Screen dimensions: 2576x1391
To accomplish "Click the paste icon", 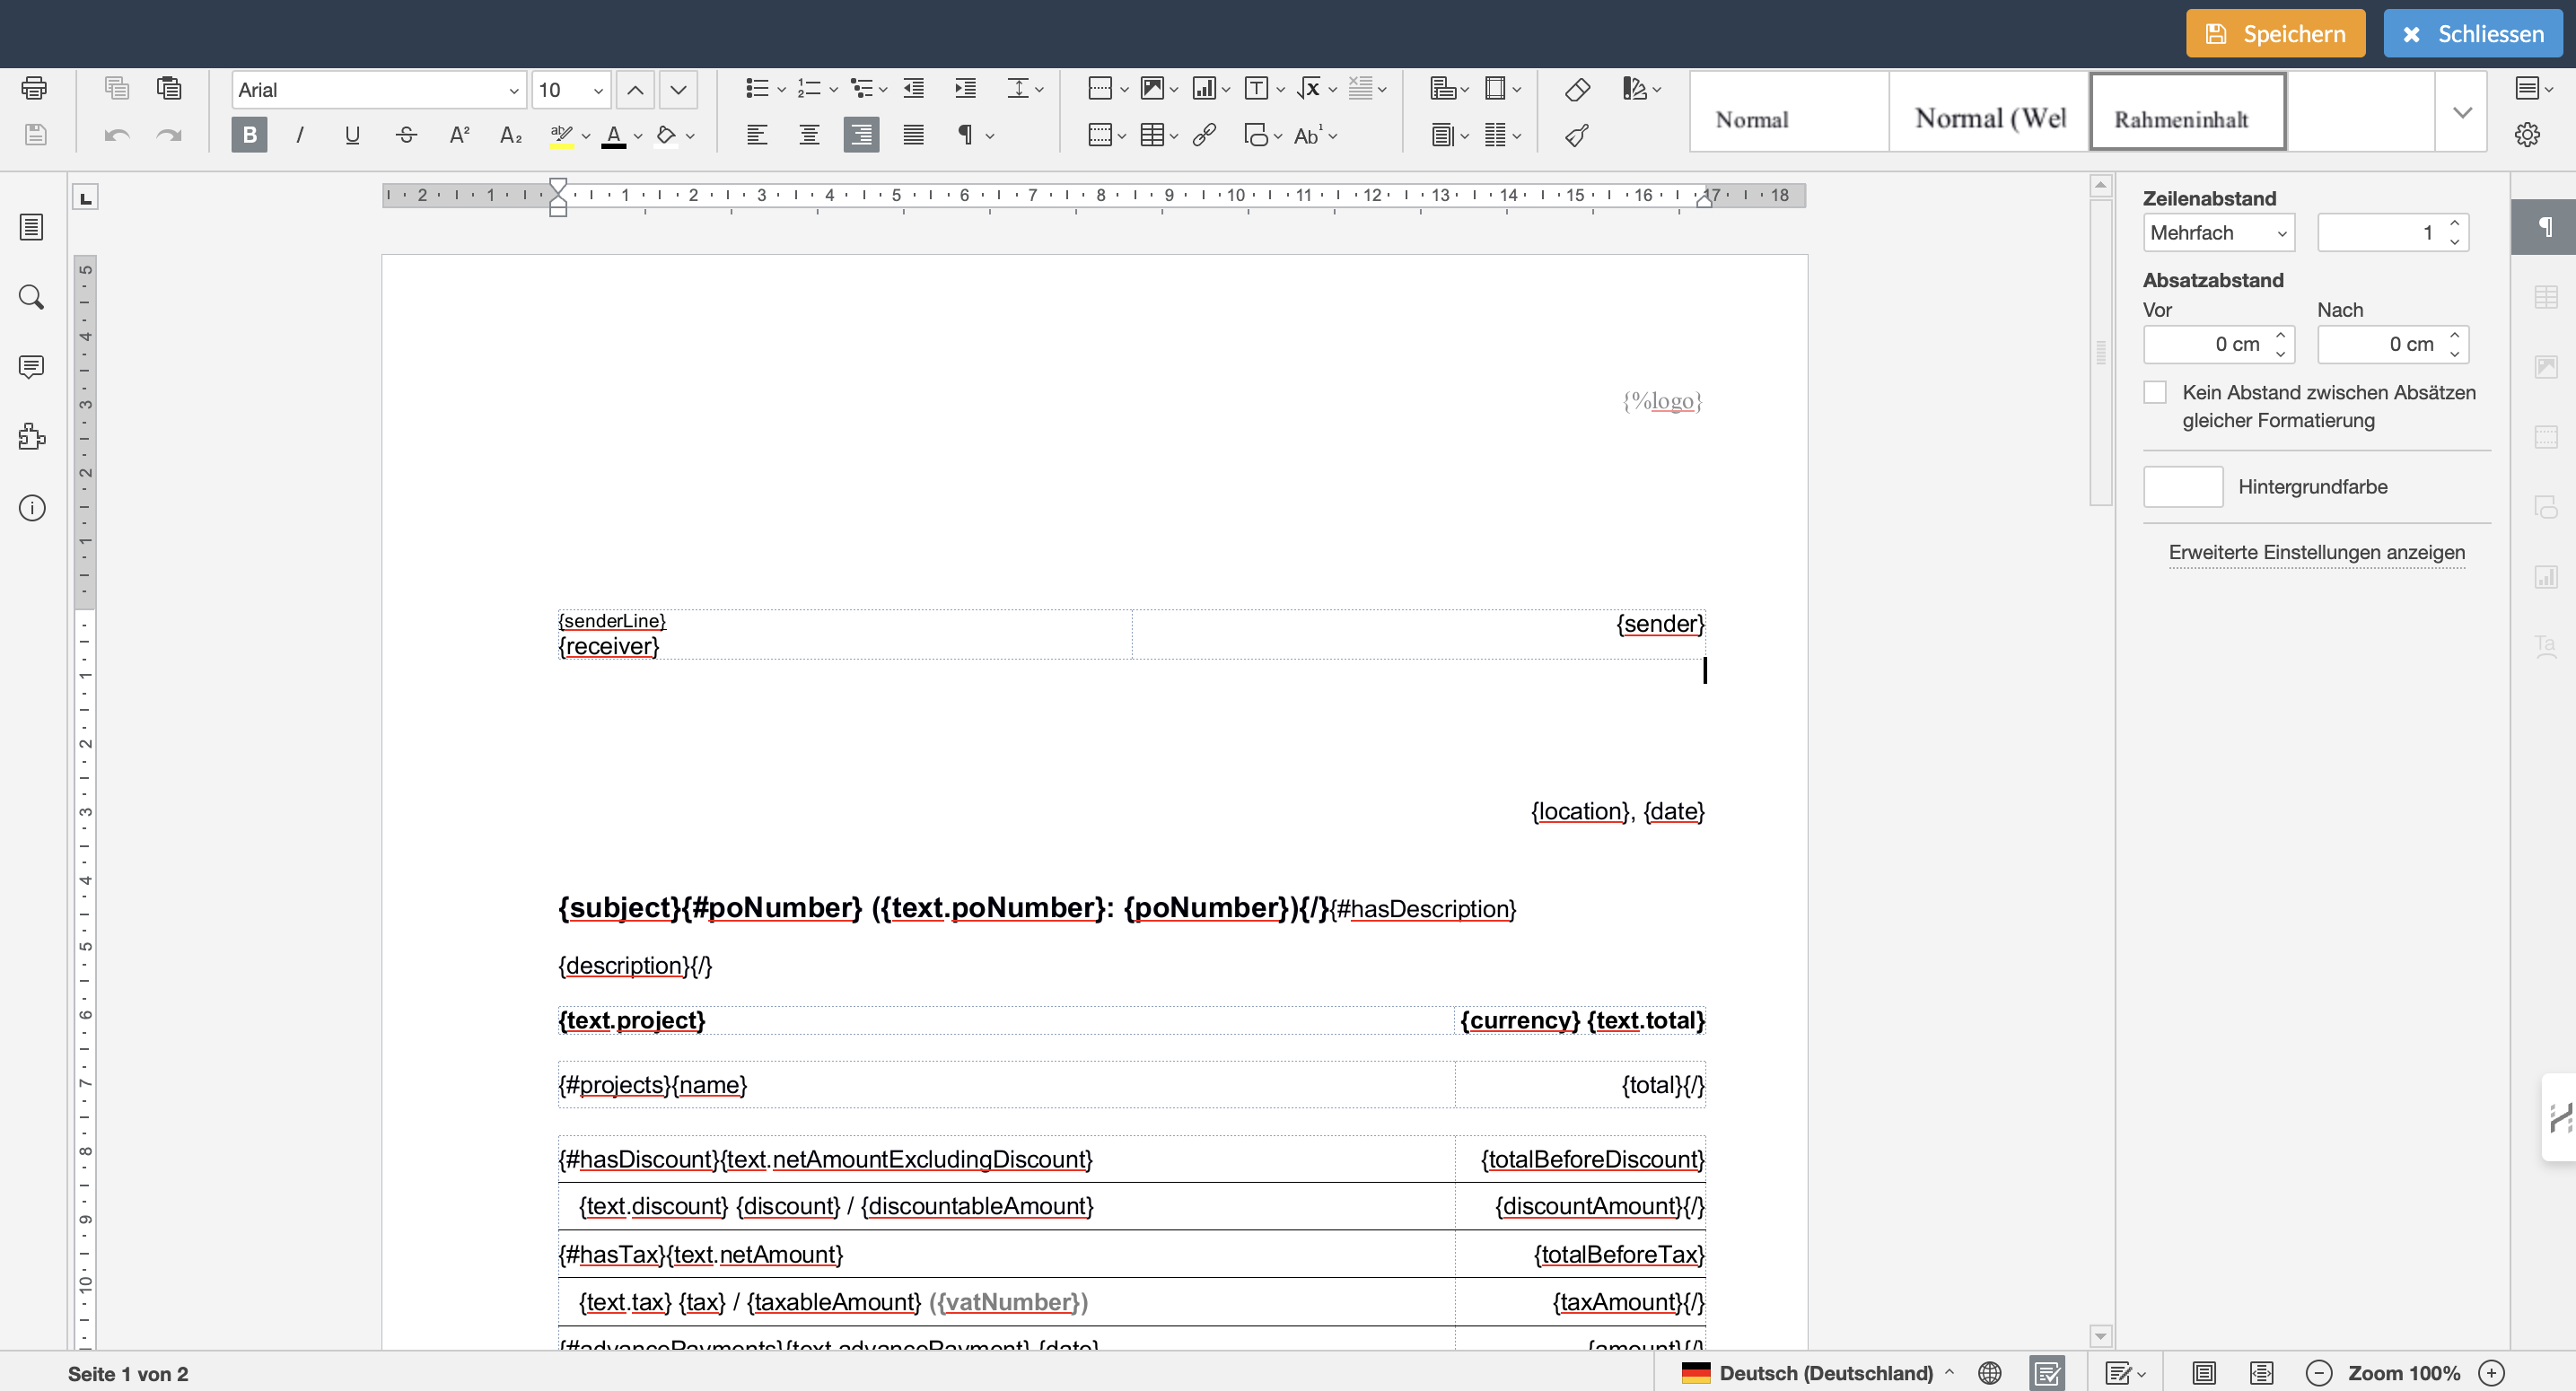I will [x=169, y=88].
